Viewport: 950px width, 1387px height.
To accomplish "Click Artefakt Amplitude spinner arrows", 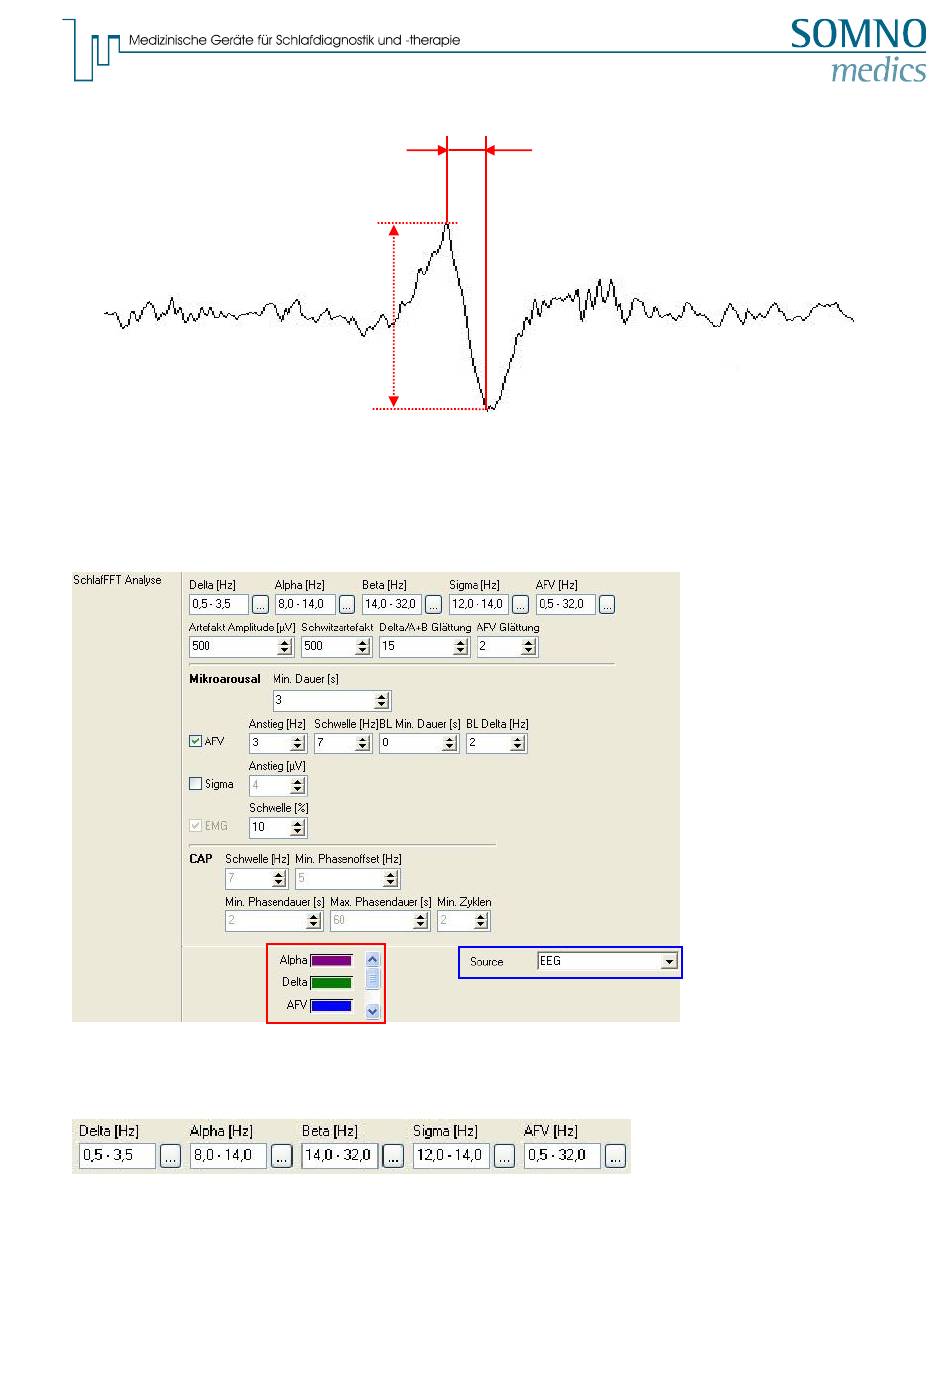I will [285, 647].
